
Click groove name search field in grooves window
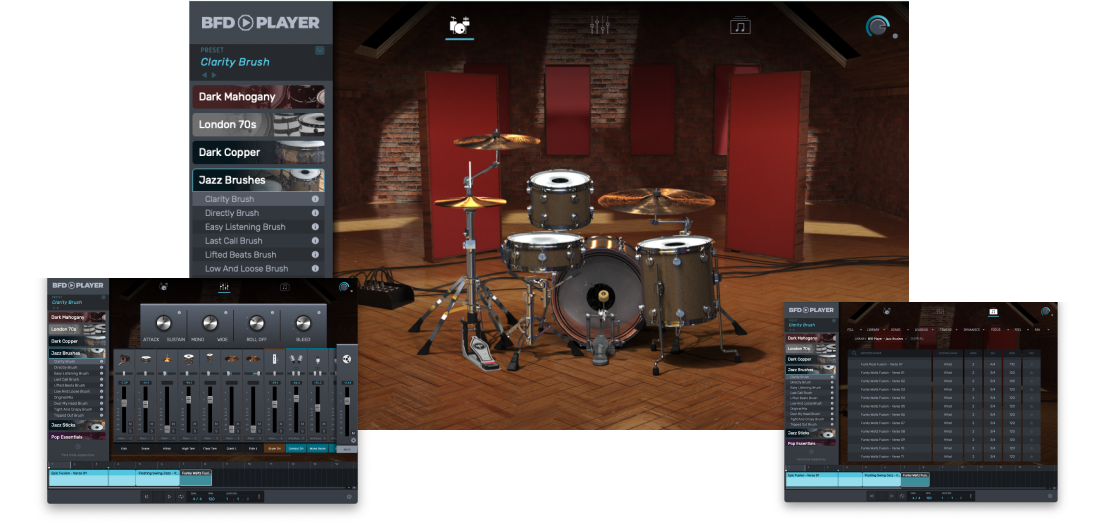click(x=891, y=353)
